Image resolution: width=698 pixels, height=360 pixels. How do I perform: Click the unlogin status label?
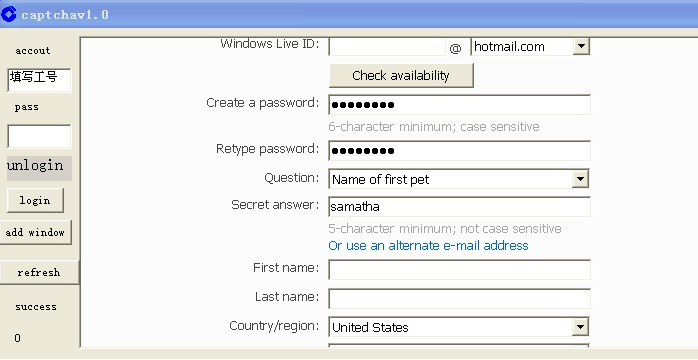click(39, 168)
